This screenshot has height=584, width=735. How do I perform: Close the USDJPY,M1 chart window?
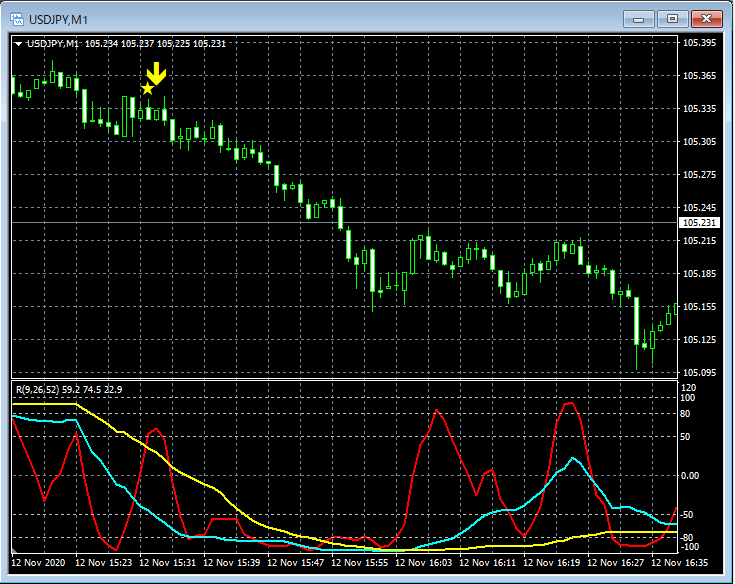707,18
